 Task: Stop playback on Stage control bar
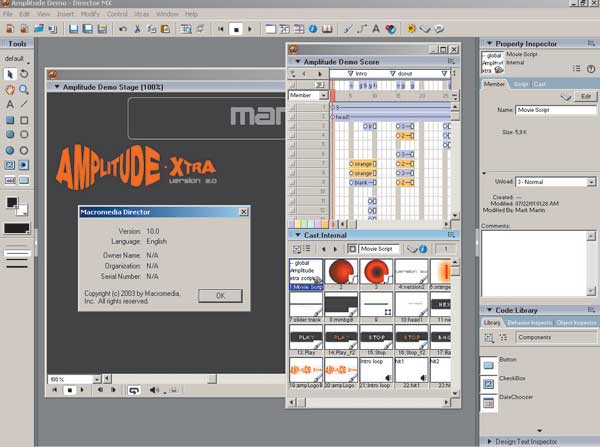tap(70, 390)
